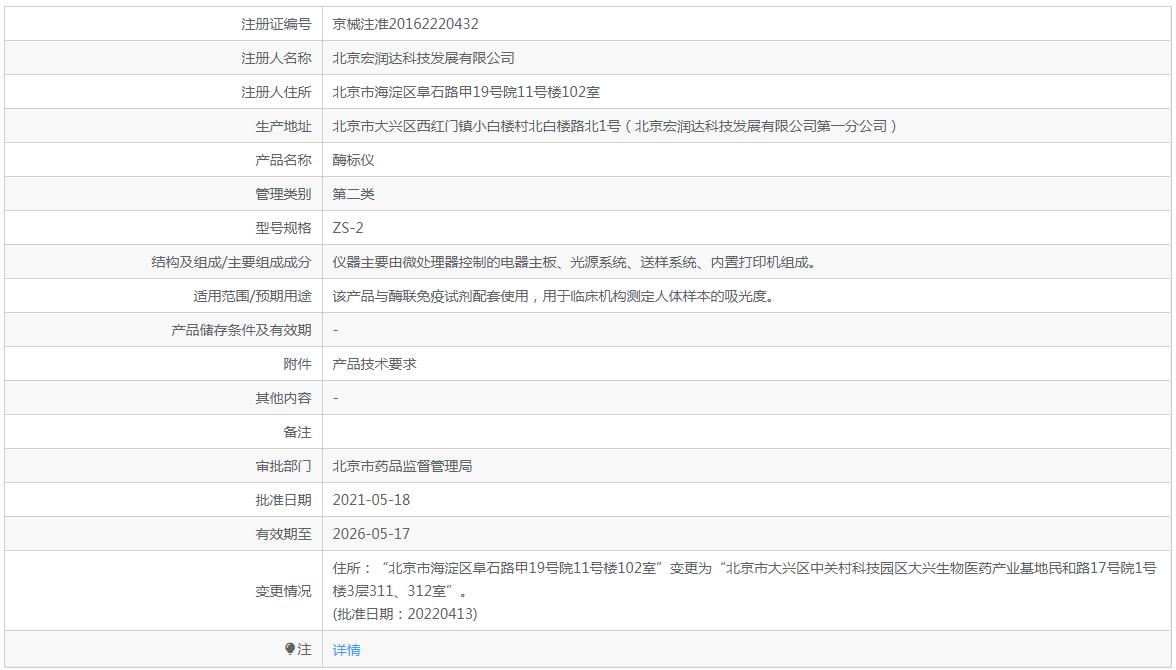Click the 有效期至 label
Image resolution: width=1176 pixels, height=670 pixels.
pos(283,533)
